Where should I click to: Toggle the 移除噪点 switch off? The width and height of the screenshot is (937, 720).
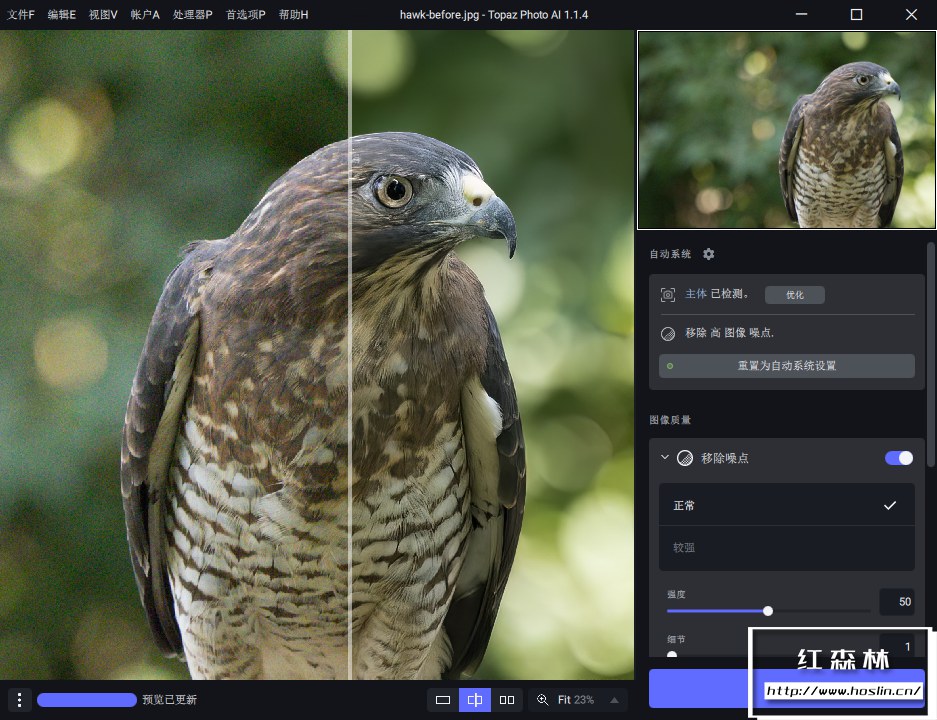tap(899, 458)
